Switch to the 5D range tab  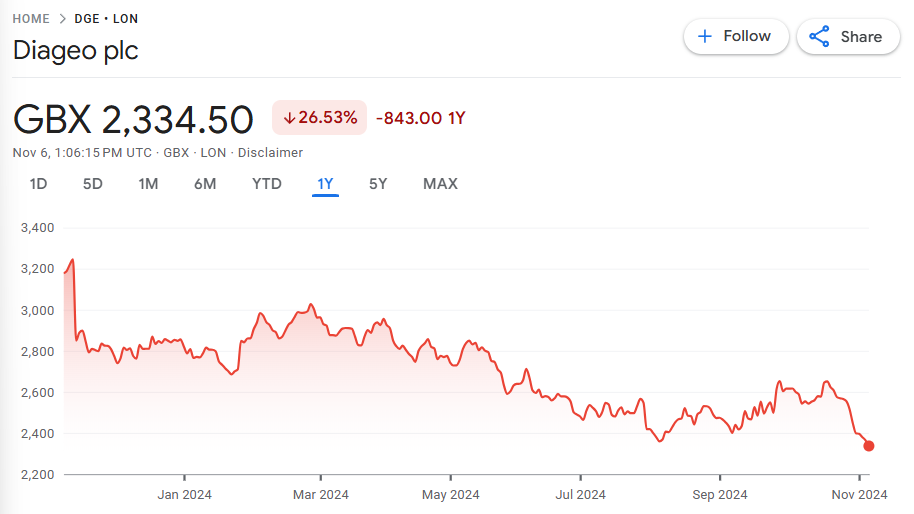(x=93, y=184)
